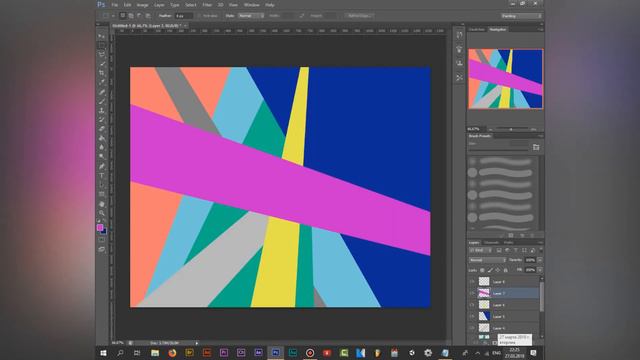Select the Hand tool

[x=101, y=204]
